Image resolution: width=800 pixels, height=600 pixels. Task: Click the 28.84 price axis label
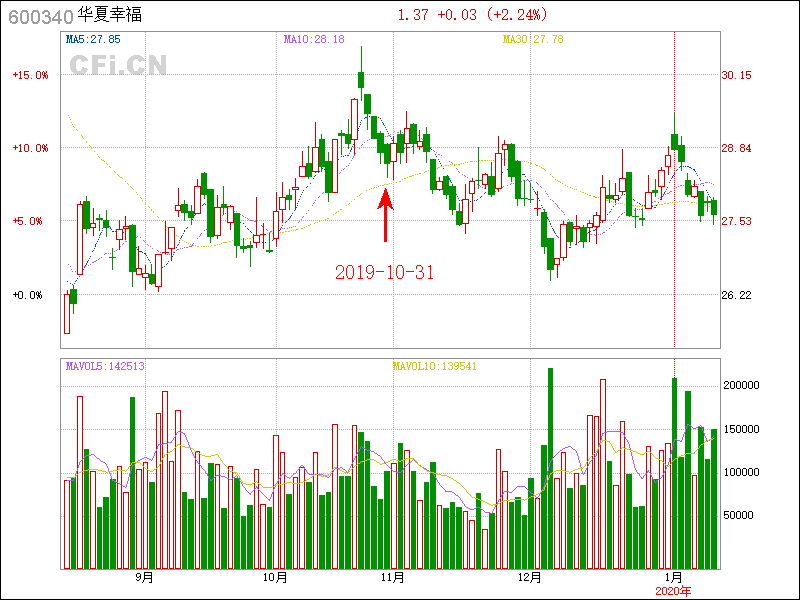pyautogui.click(x=736, y=148)
